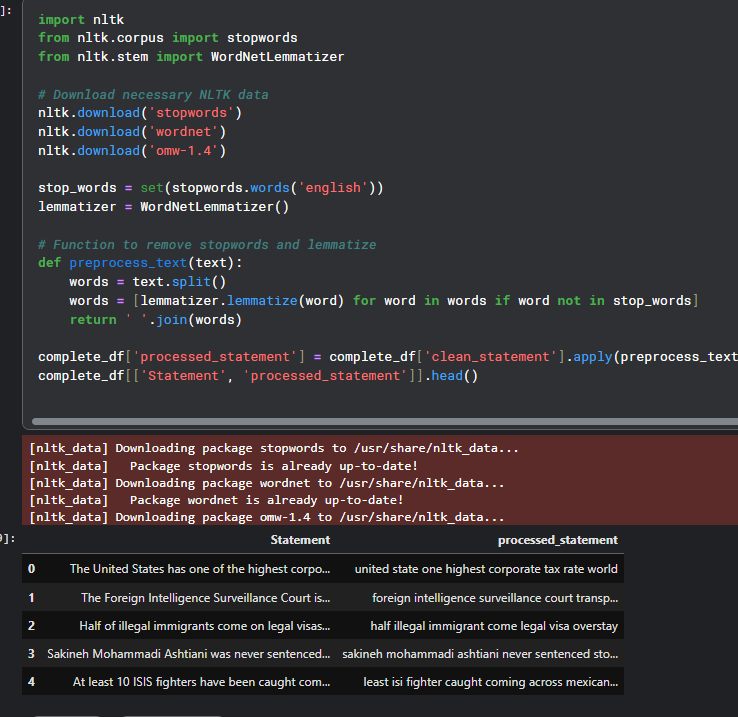Click the 'lemmatizer = WordNetLemmatizer()' line
This screenshot has height=717, width=738.
coord(163,207)
